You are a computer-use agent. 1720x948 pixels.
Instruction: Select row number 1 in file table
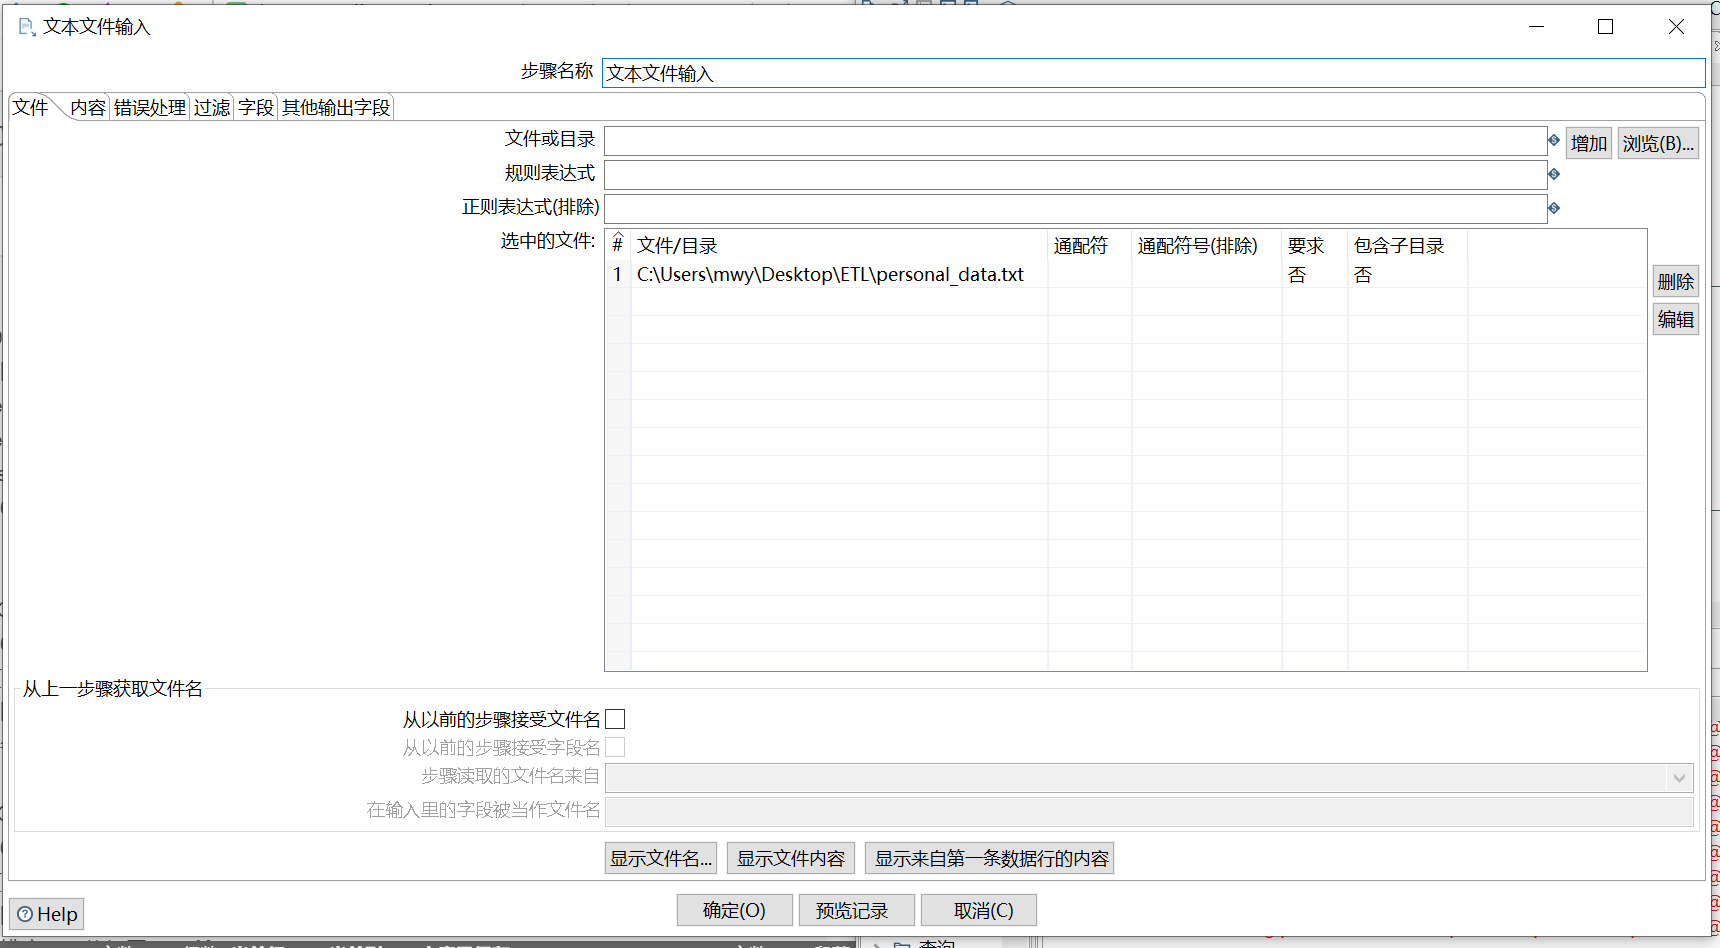point(618,274)
